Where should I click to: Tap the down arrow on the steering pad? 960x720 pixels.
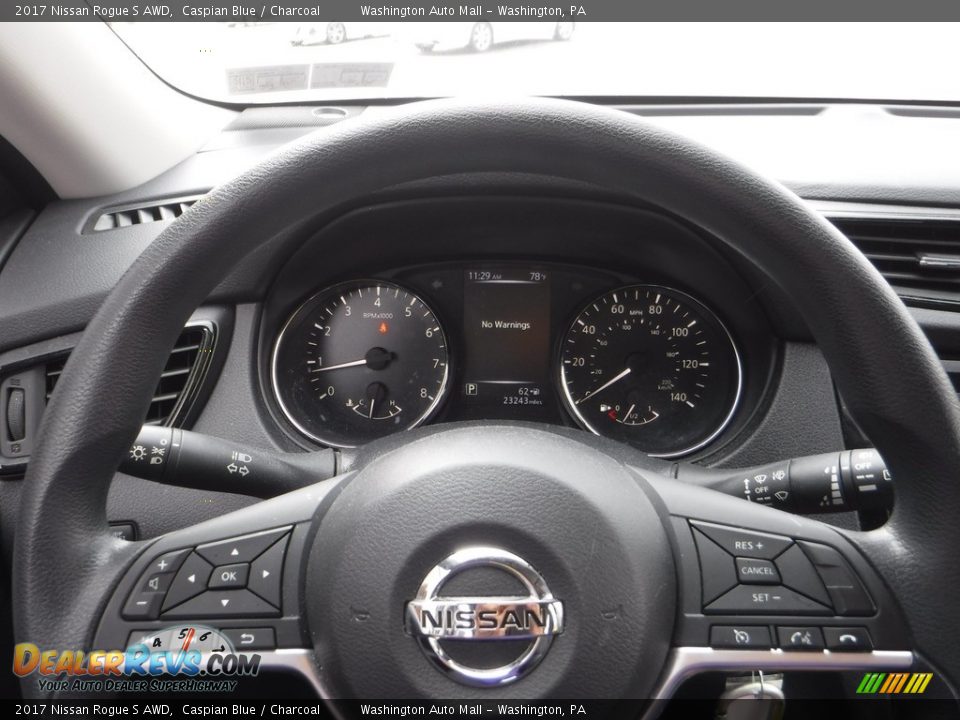225,603
